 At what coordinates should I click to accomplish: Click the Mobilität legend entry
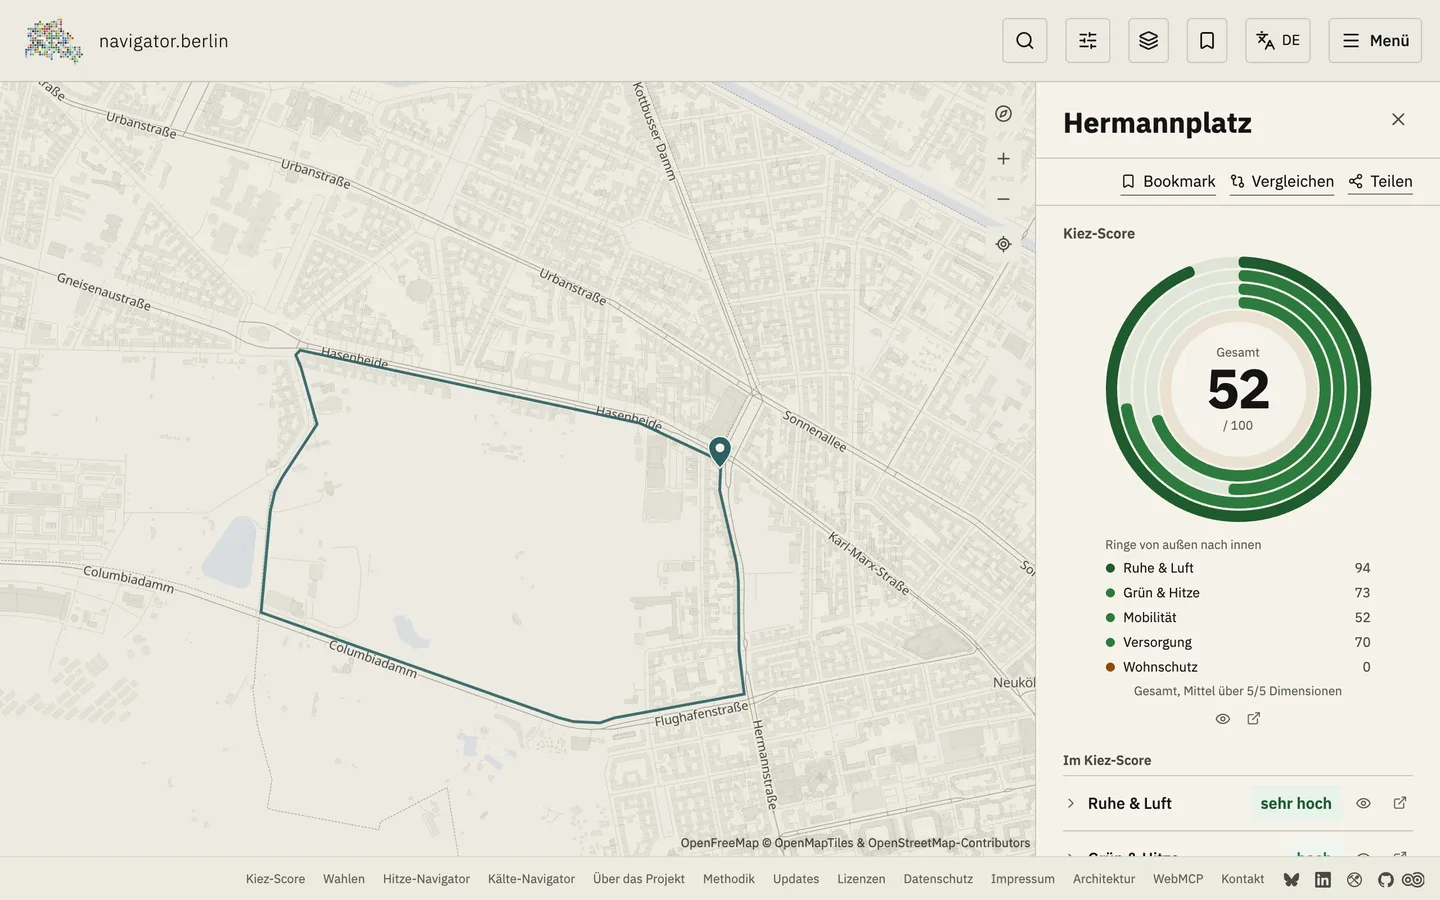[1238, 618]
